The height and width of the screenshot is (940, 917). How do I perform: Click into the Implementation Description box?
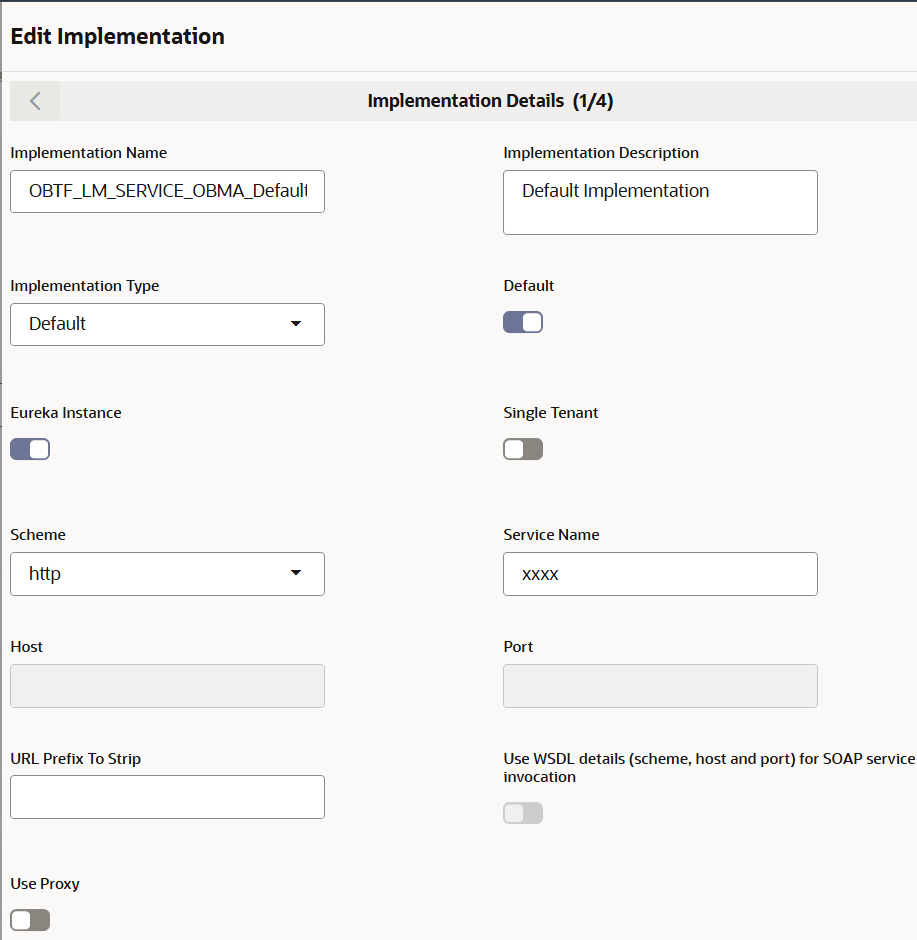coord(660,202)
